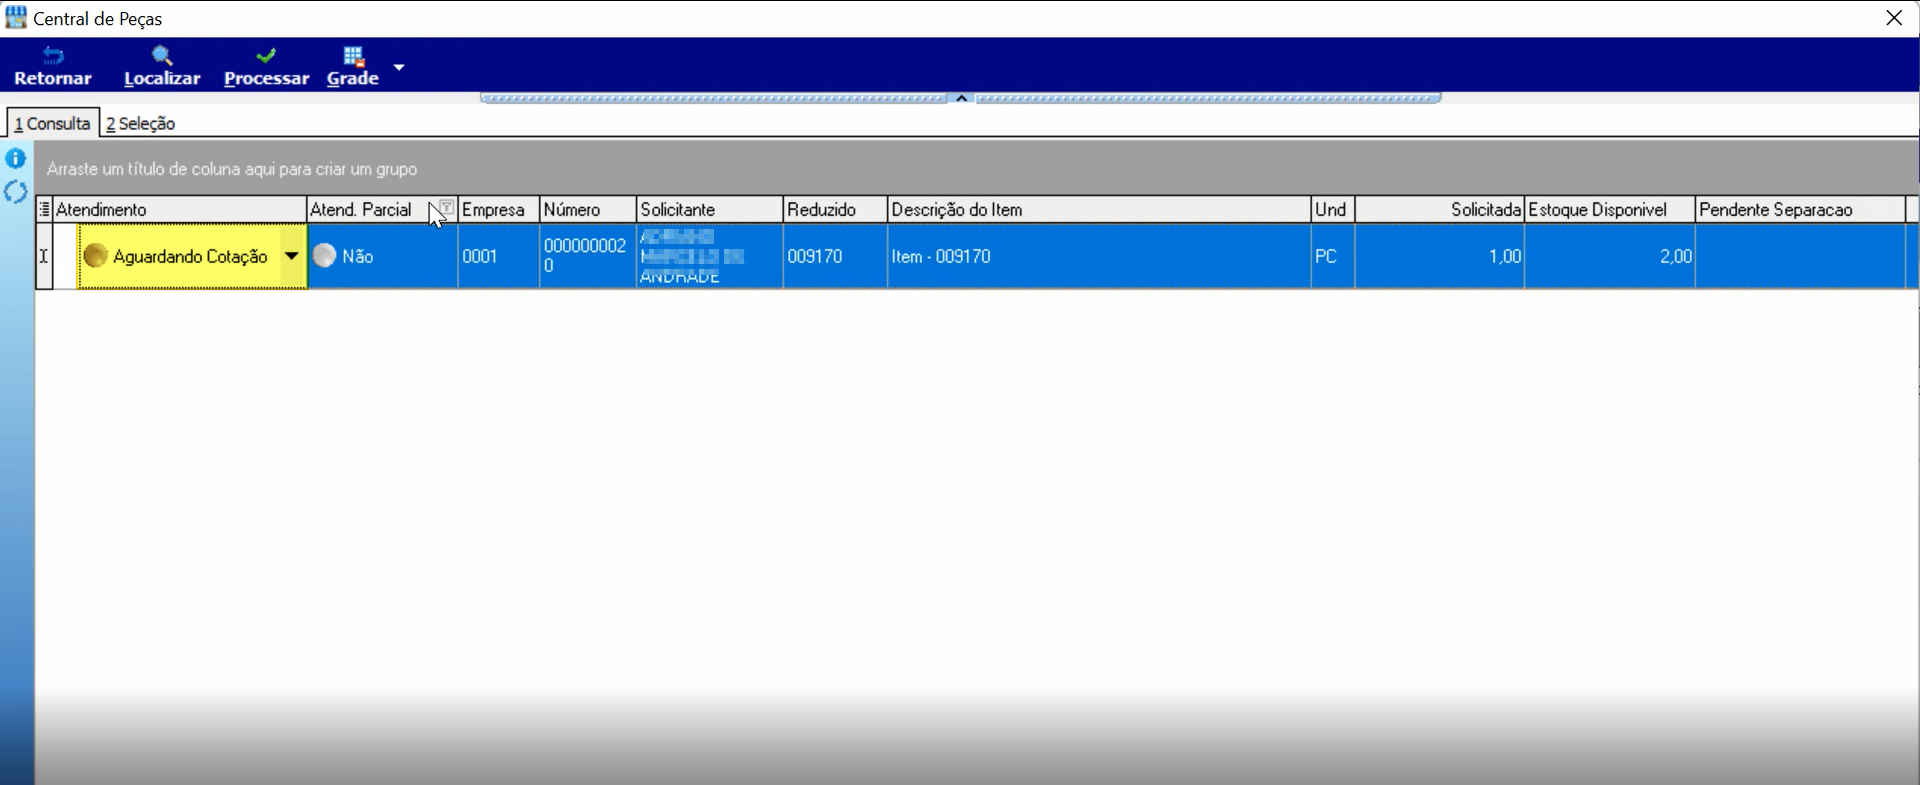Click the Reduzido column header
1920x785 pixels.
click(x=836, y=209)
